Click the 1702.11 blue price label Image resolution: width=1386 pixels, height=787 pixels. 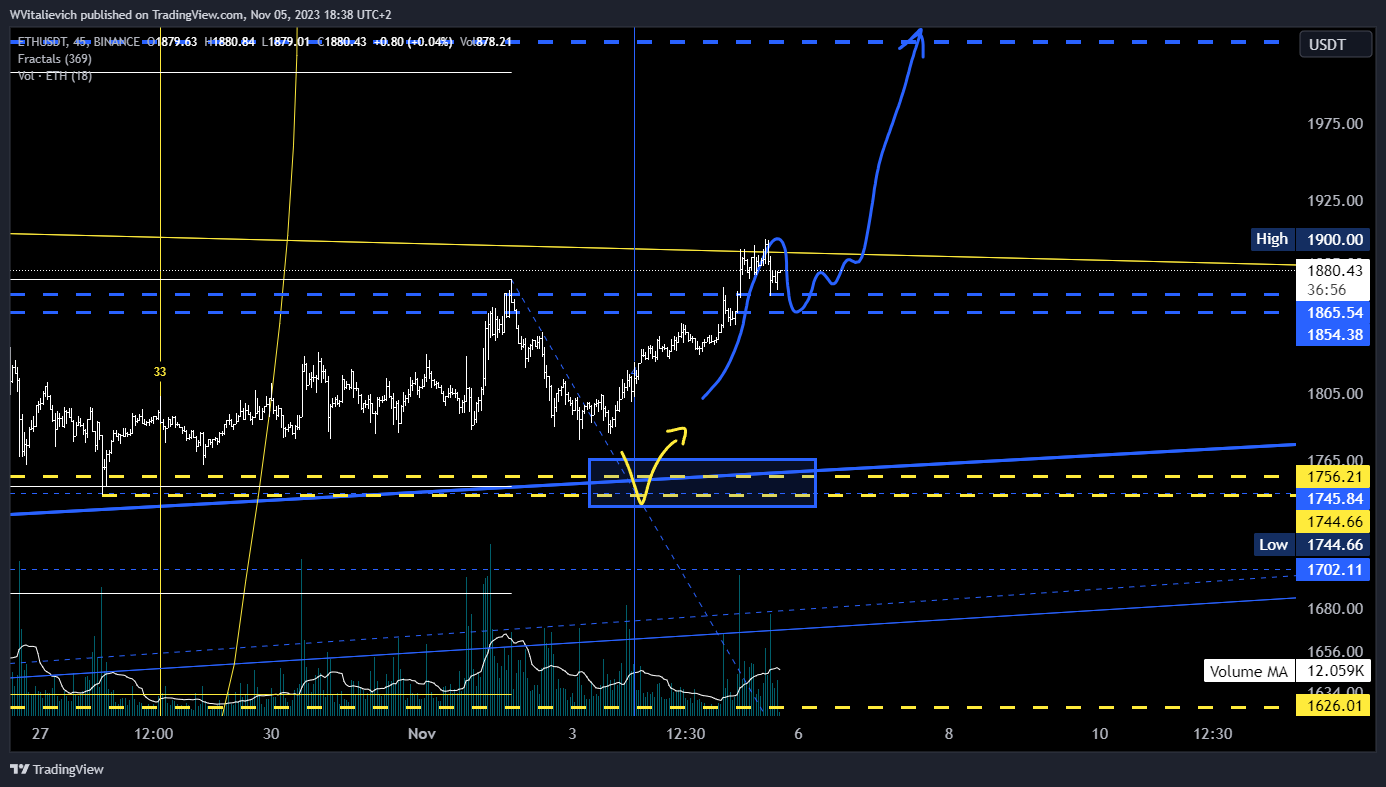click(x=1334, y=570)
